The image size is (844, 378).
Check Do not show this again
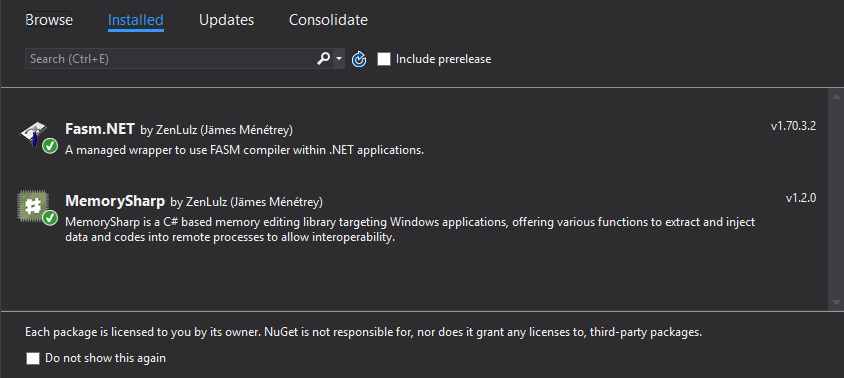pos(33,359)
